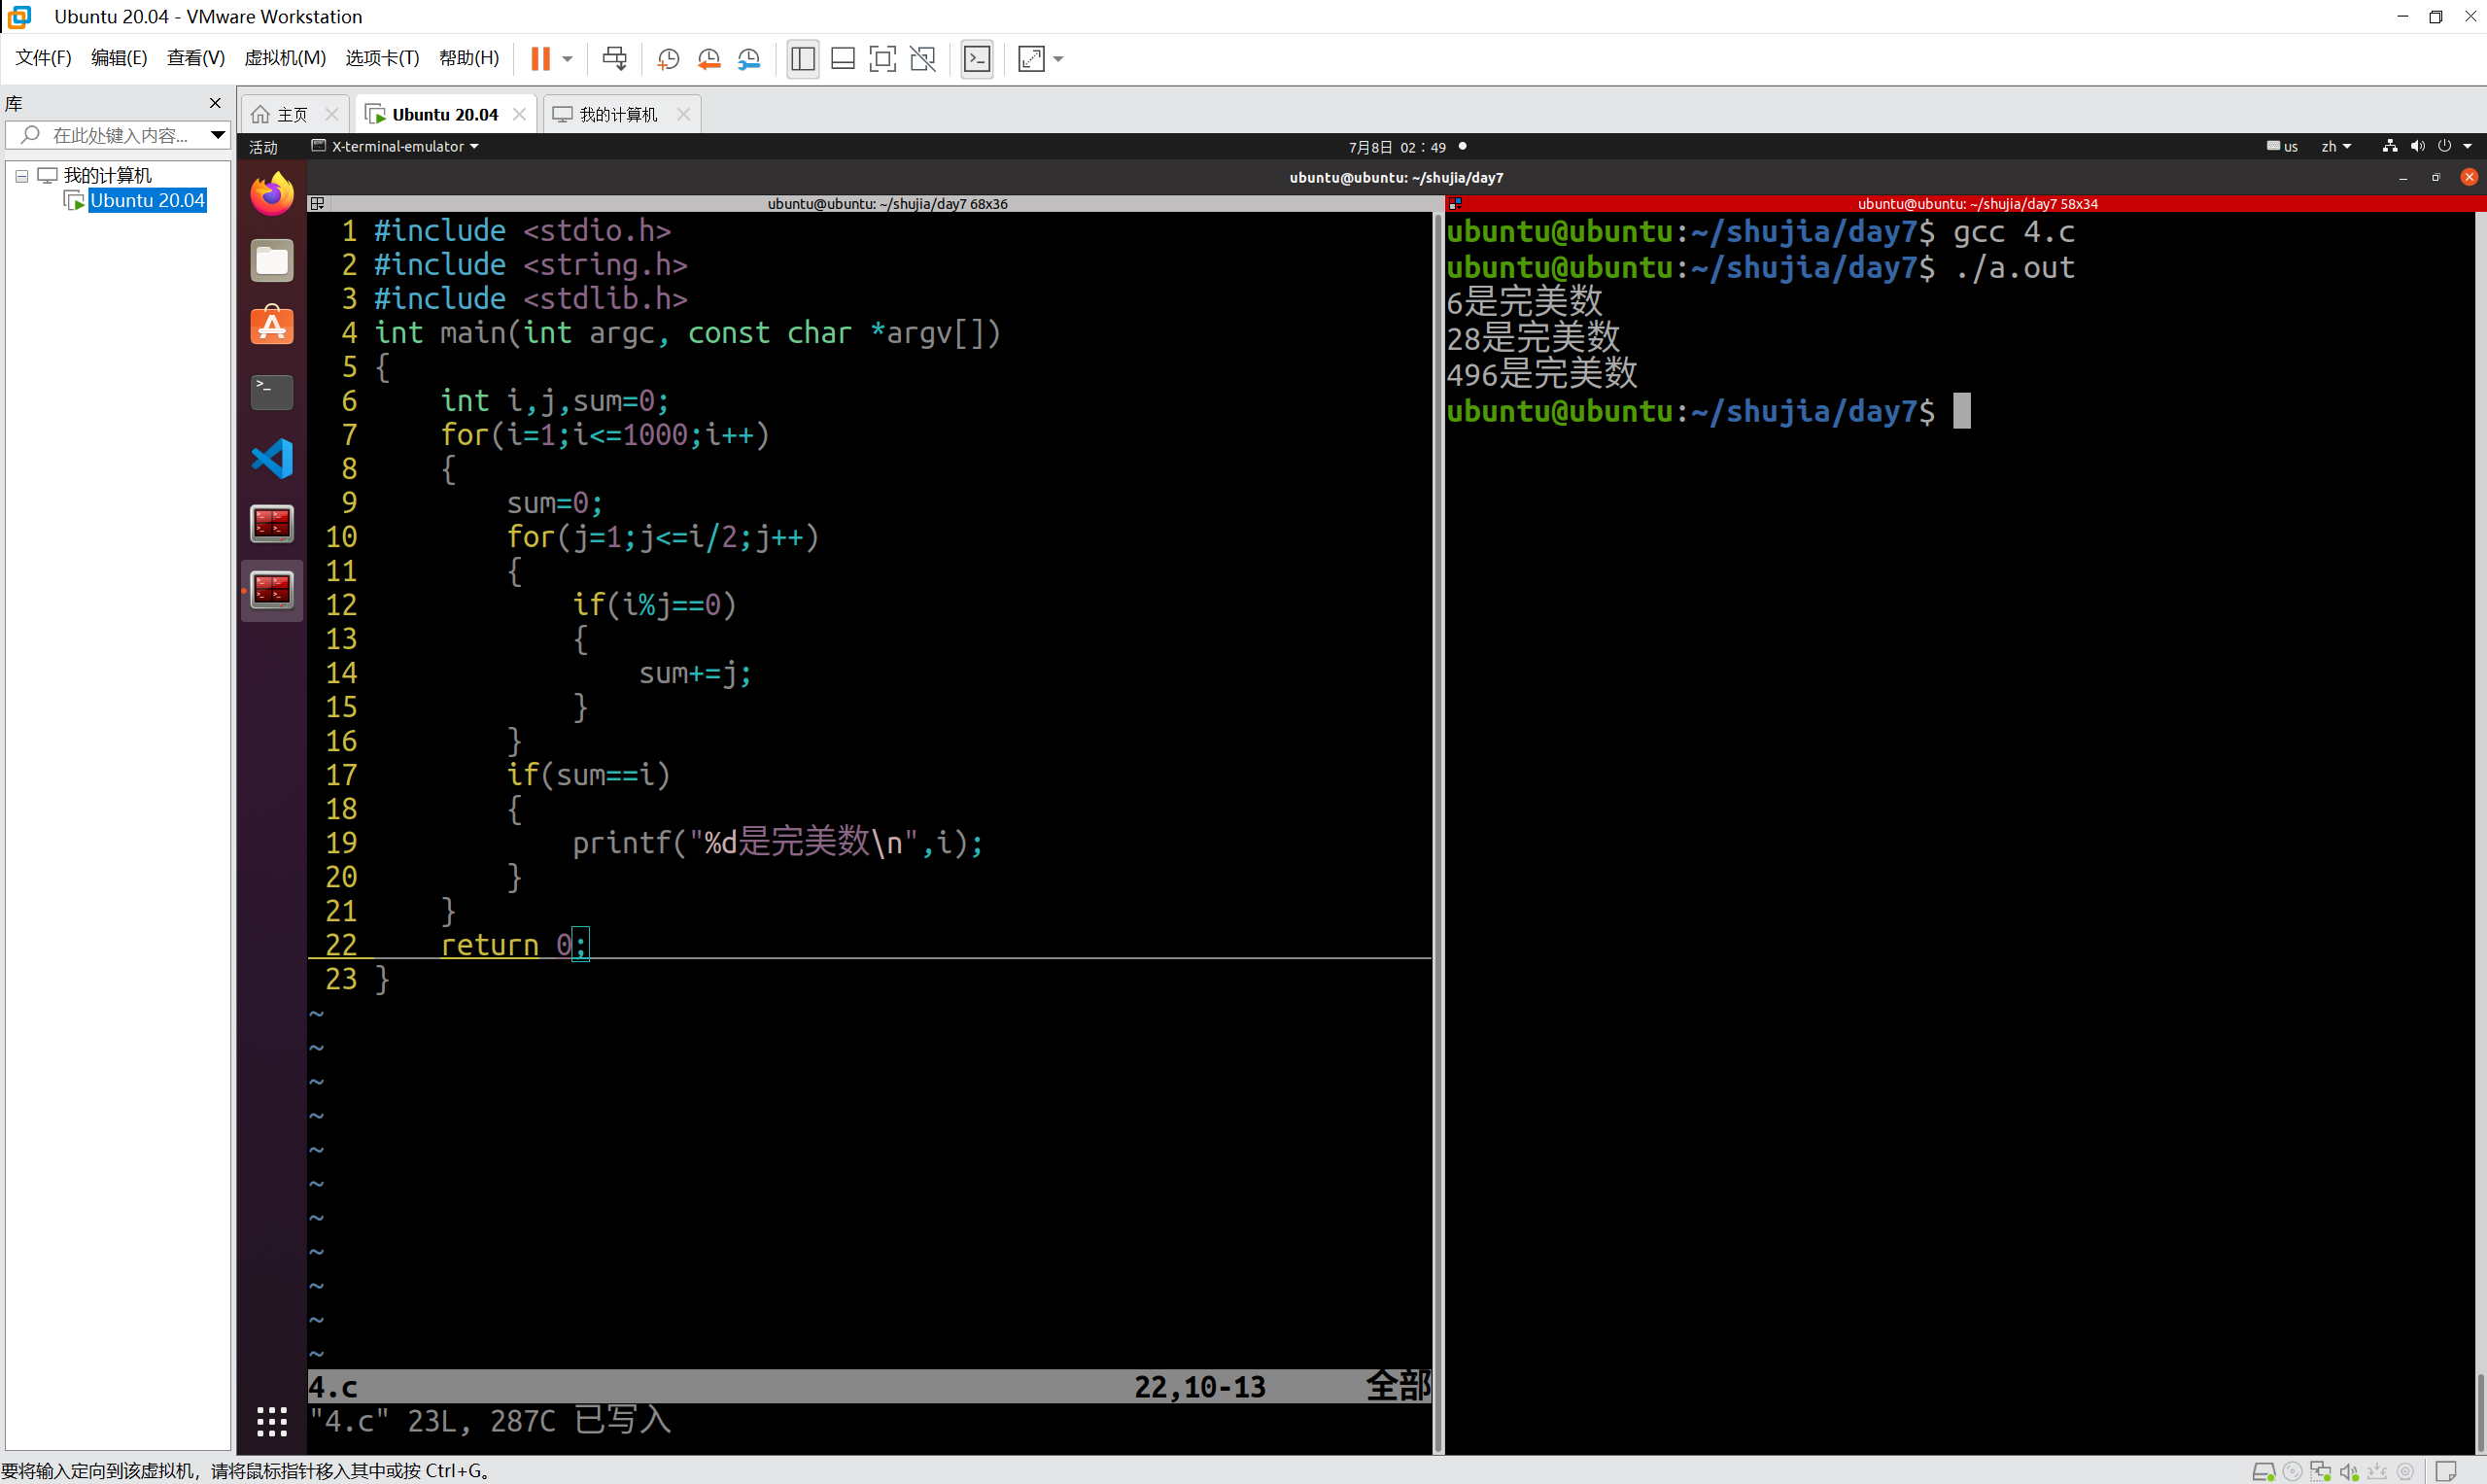The height and width of the screenshot is (1484, 2487).
Task: Open the clock showing 7月8日 02:49
Action: [x=1398, y=146]
